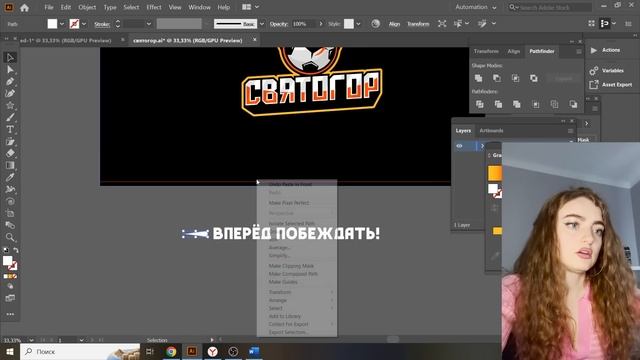Select the Curvature tool
This screenshot has width=640, height=360.
coord(10,93)
